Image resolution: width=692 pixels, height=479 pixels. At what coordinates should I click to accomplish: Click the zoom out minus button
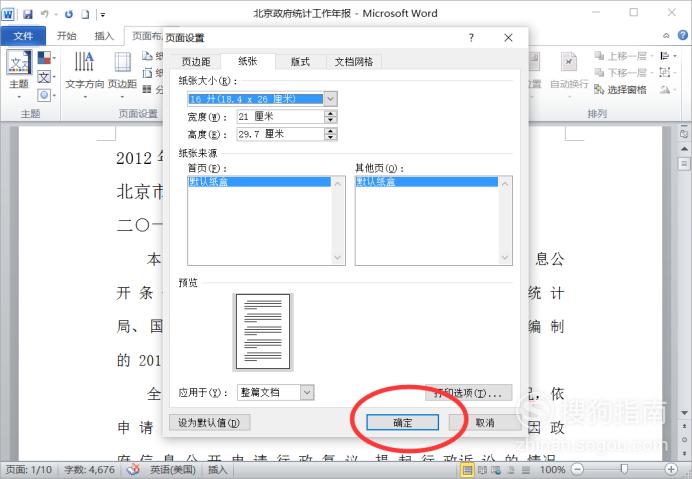pyautogui.click(x=577, y=470)
